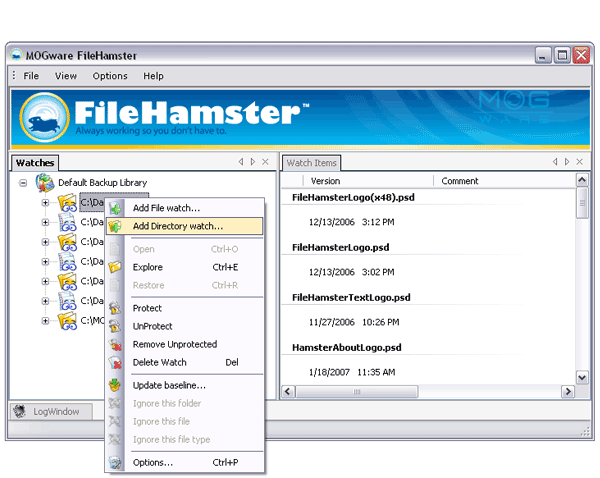Click the Protect lock icon
Image resolution: width=600 pixels, height=478 pixels.
(115, 308)
